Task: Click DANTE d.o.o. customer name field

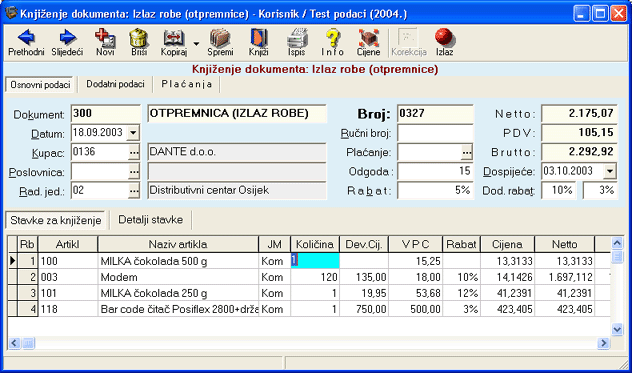Action: click(x=237, y=152)
